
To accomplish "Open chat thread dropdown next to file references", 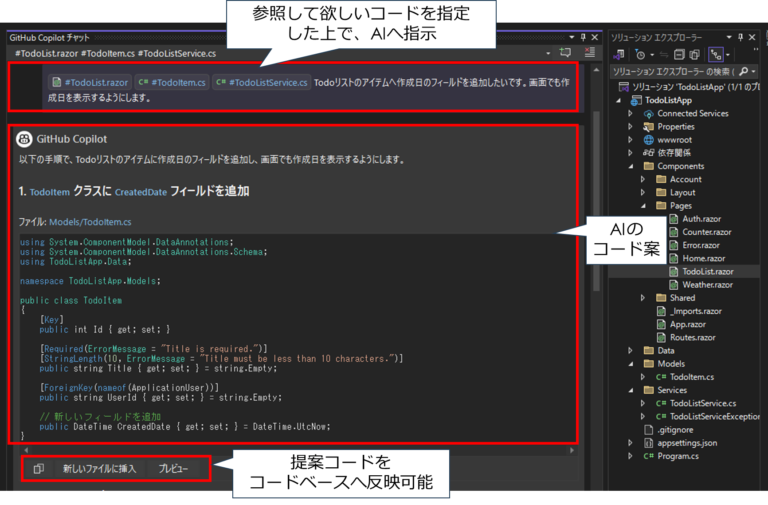I will click(x=548, y=53).
